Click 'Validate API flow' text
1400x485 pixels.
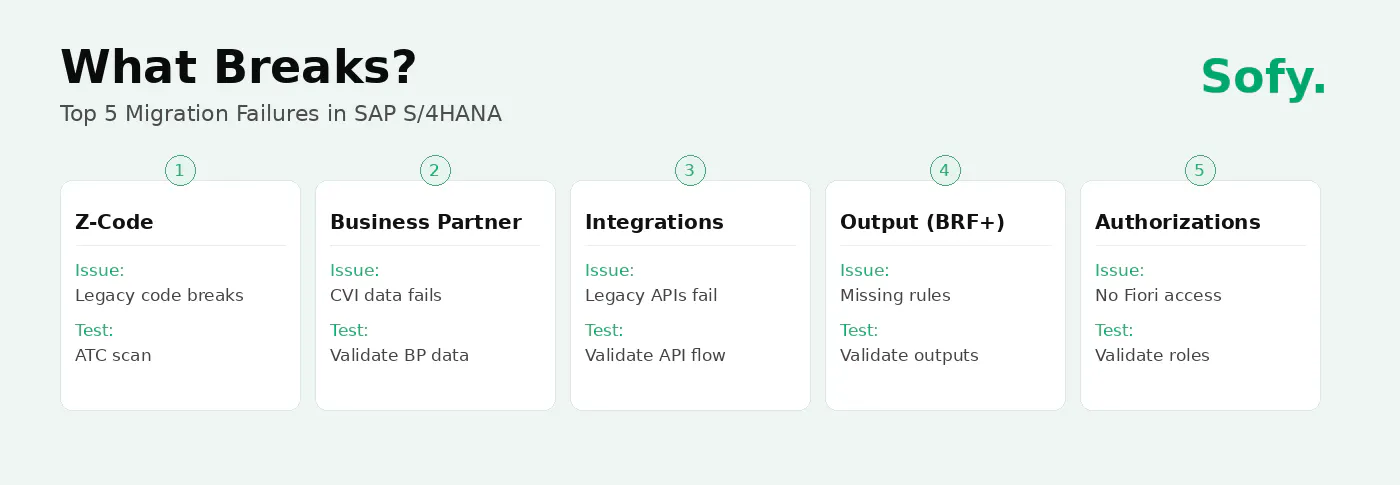tap(655, 355)
